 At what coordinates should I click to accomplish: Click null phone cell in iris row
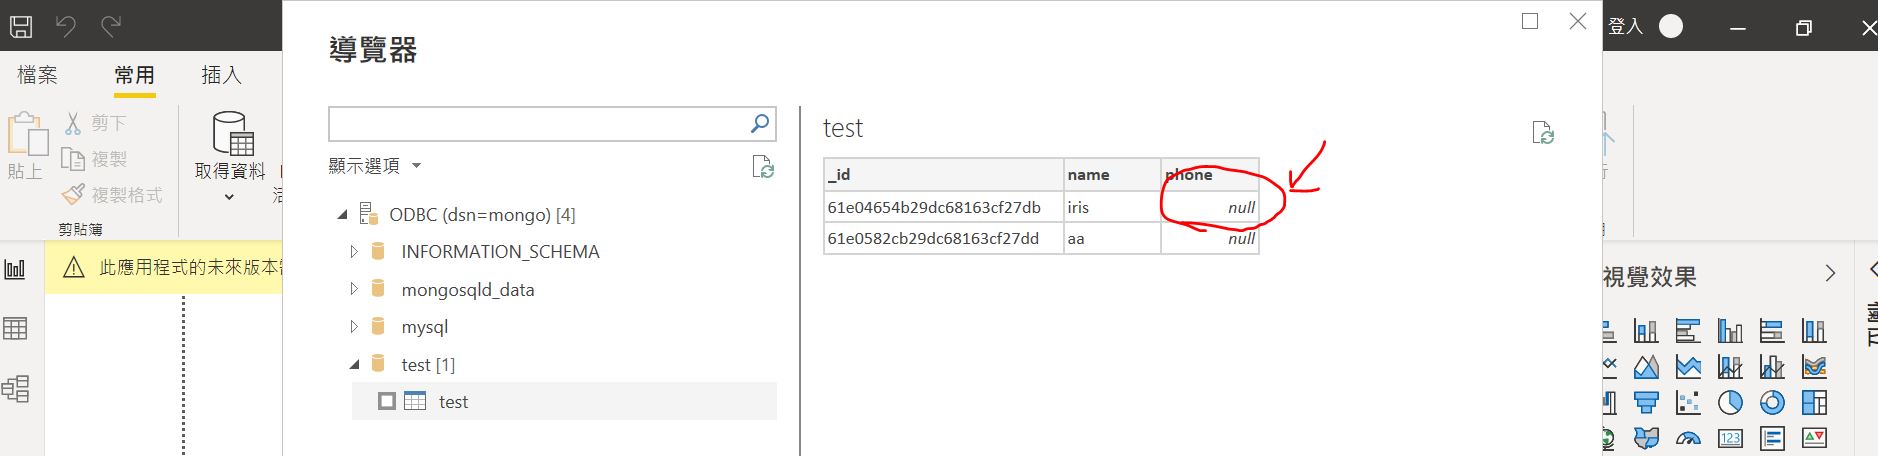tap(1209, 207)
